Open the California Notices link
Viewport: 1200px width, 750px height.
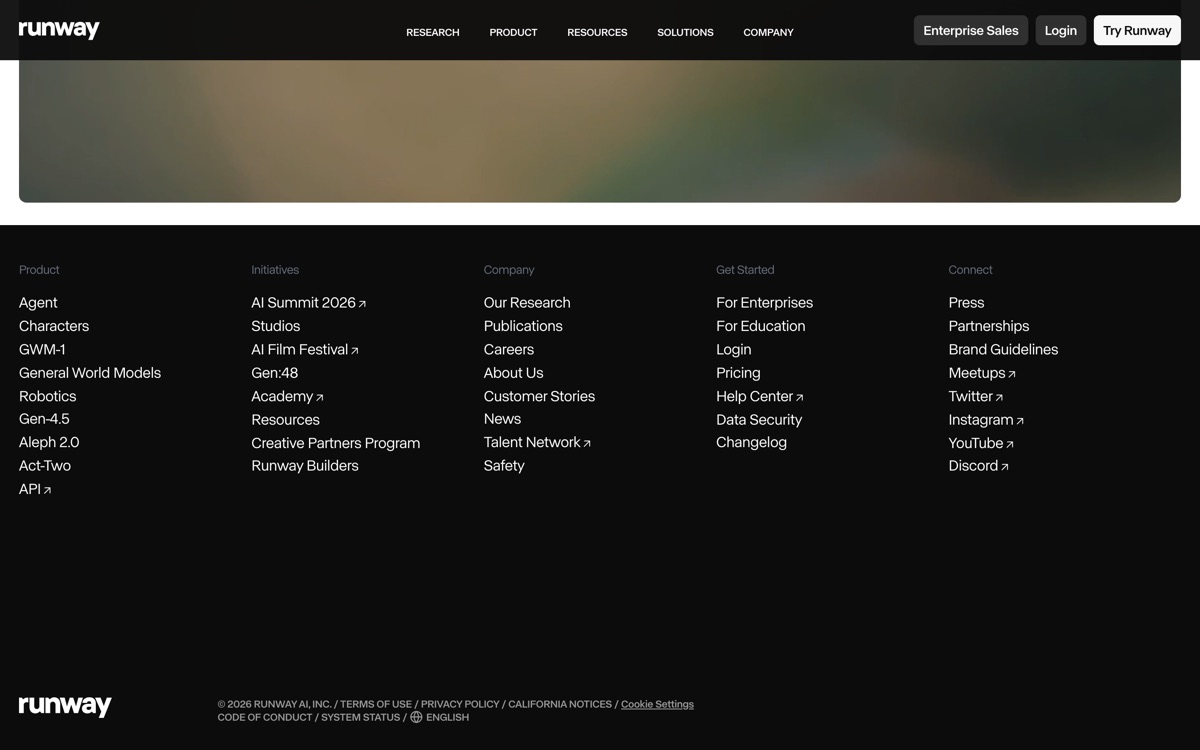point(560,704)
